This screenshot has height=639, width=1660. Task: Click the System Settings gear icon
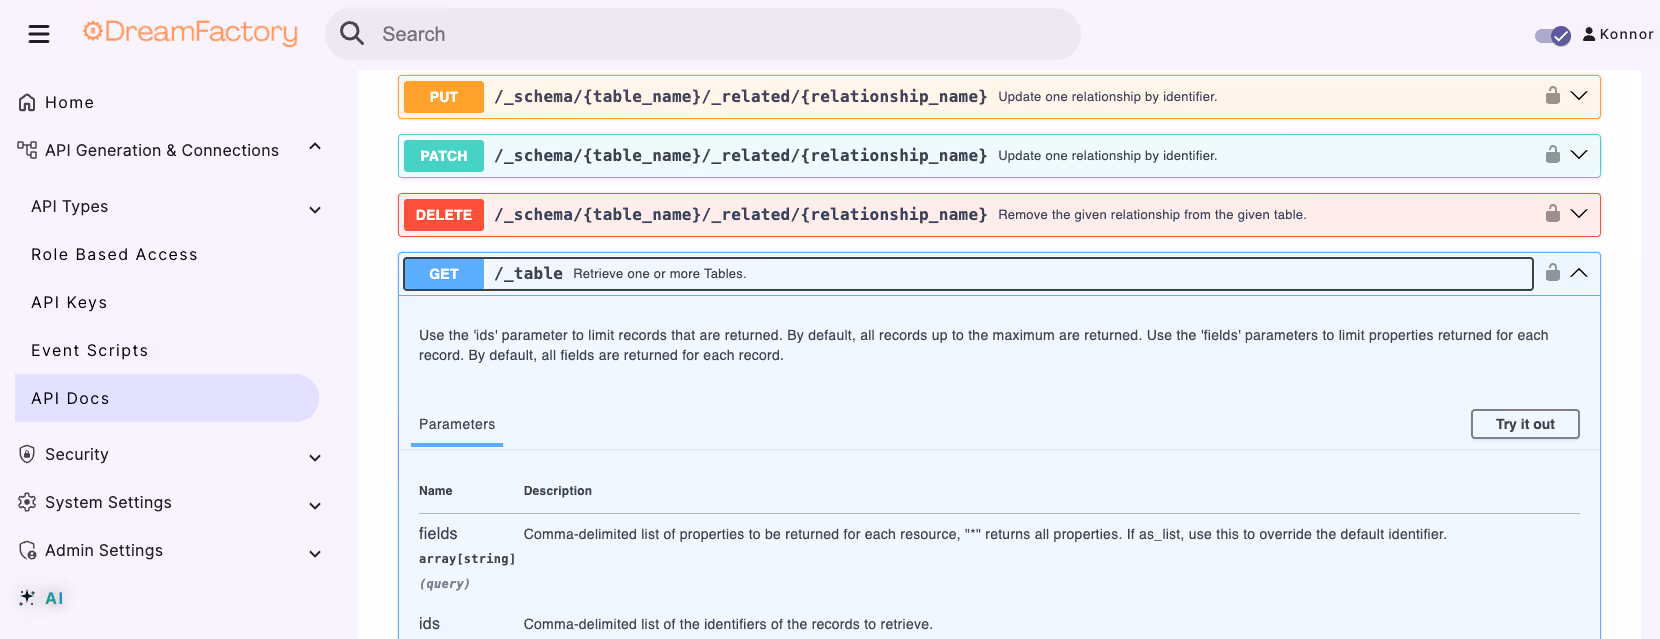[x=27, y=502]
